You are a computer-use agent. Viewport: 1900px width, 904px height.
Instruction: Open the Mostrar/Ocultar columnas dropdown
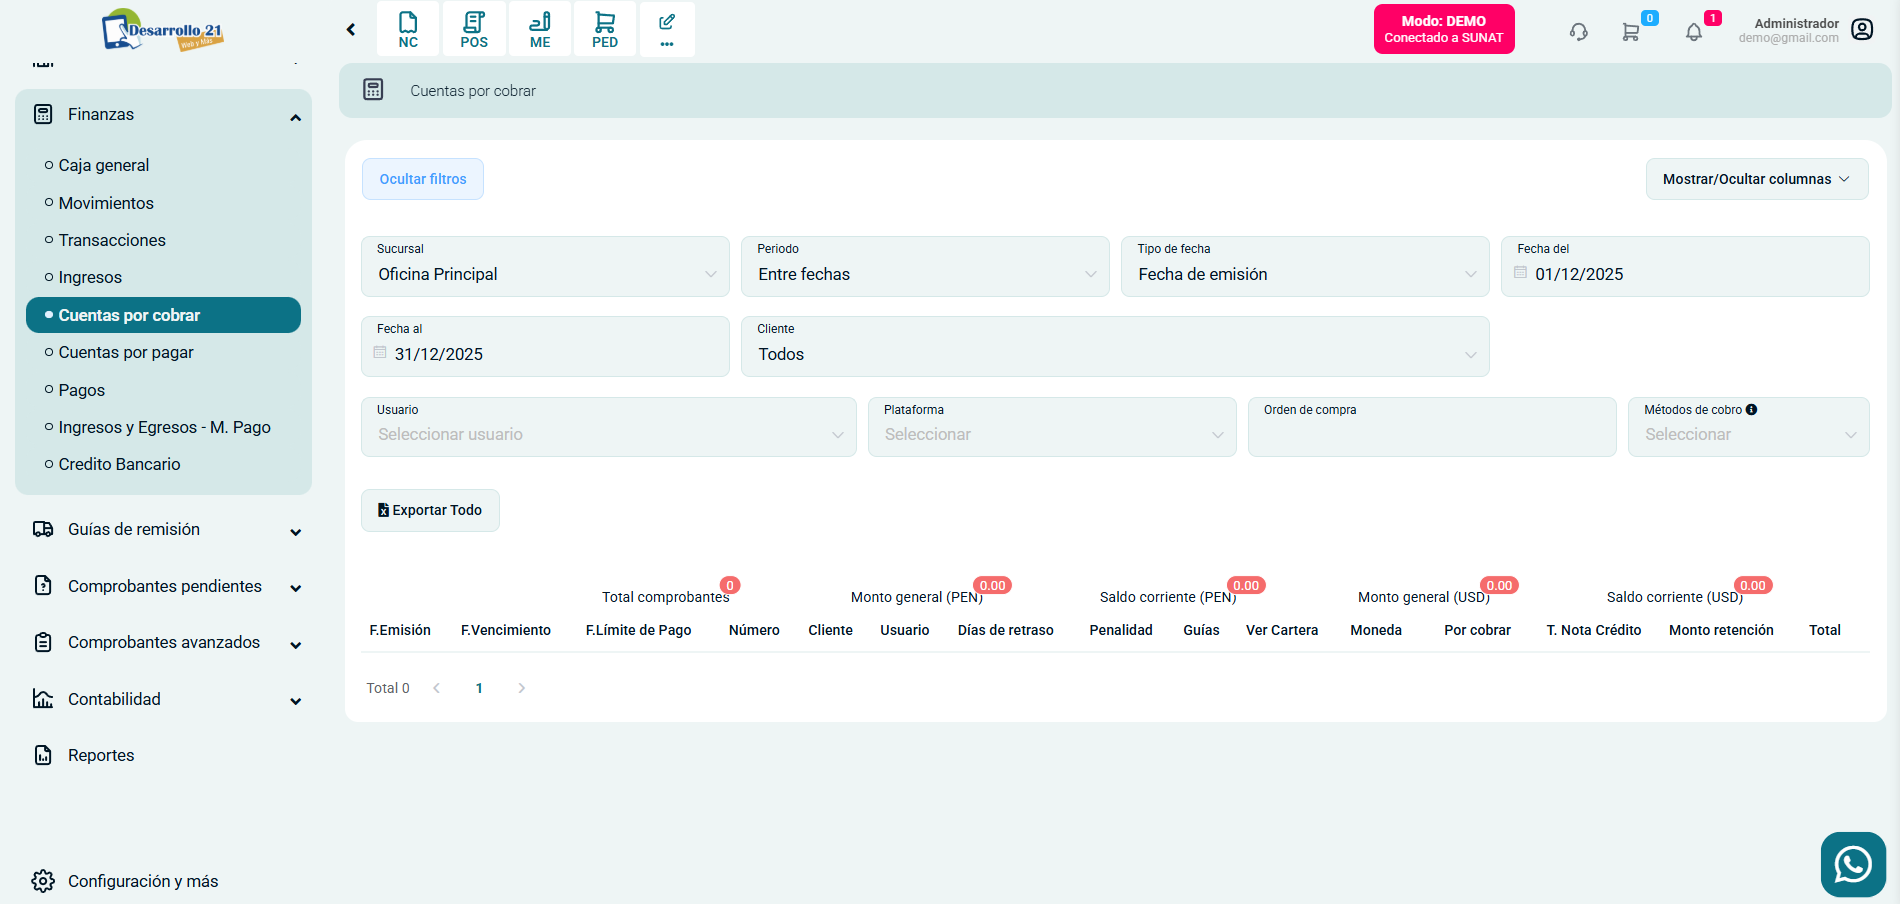[1756, 179]
